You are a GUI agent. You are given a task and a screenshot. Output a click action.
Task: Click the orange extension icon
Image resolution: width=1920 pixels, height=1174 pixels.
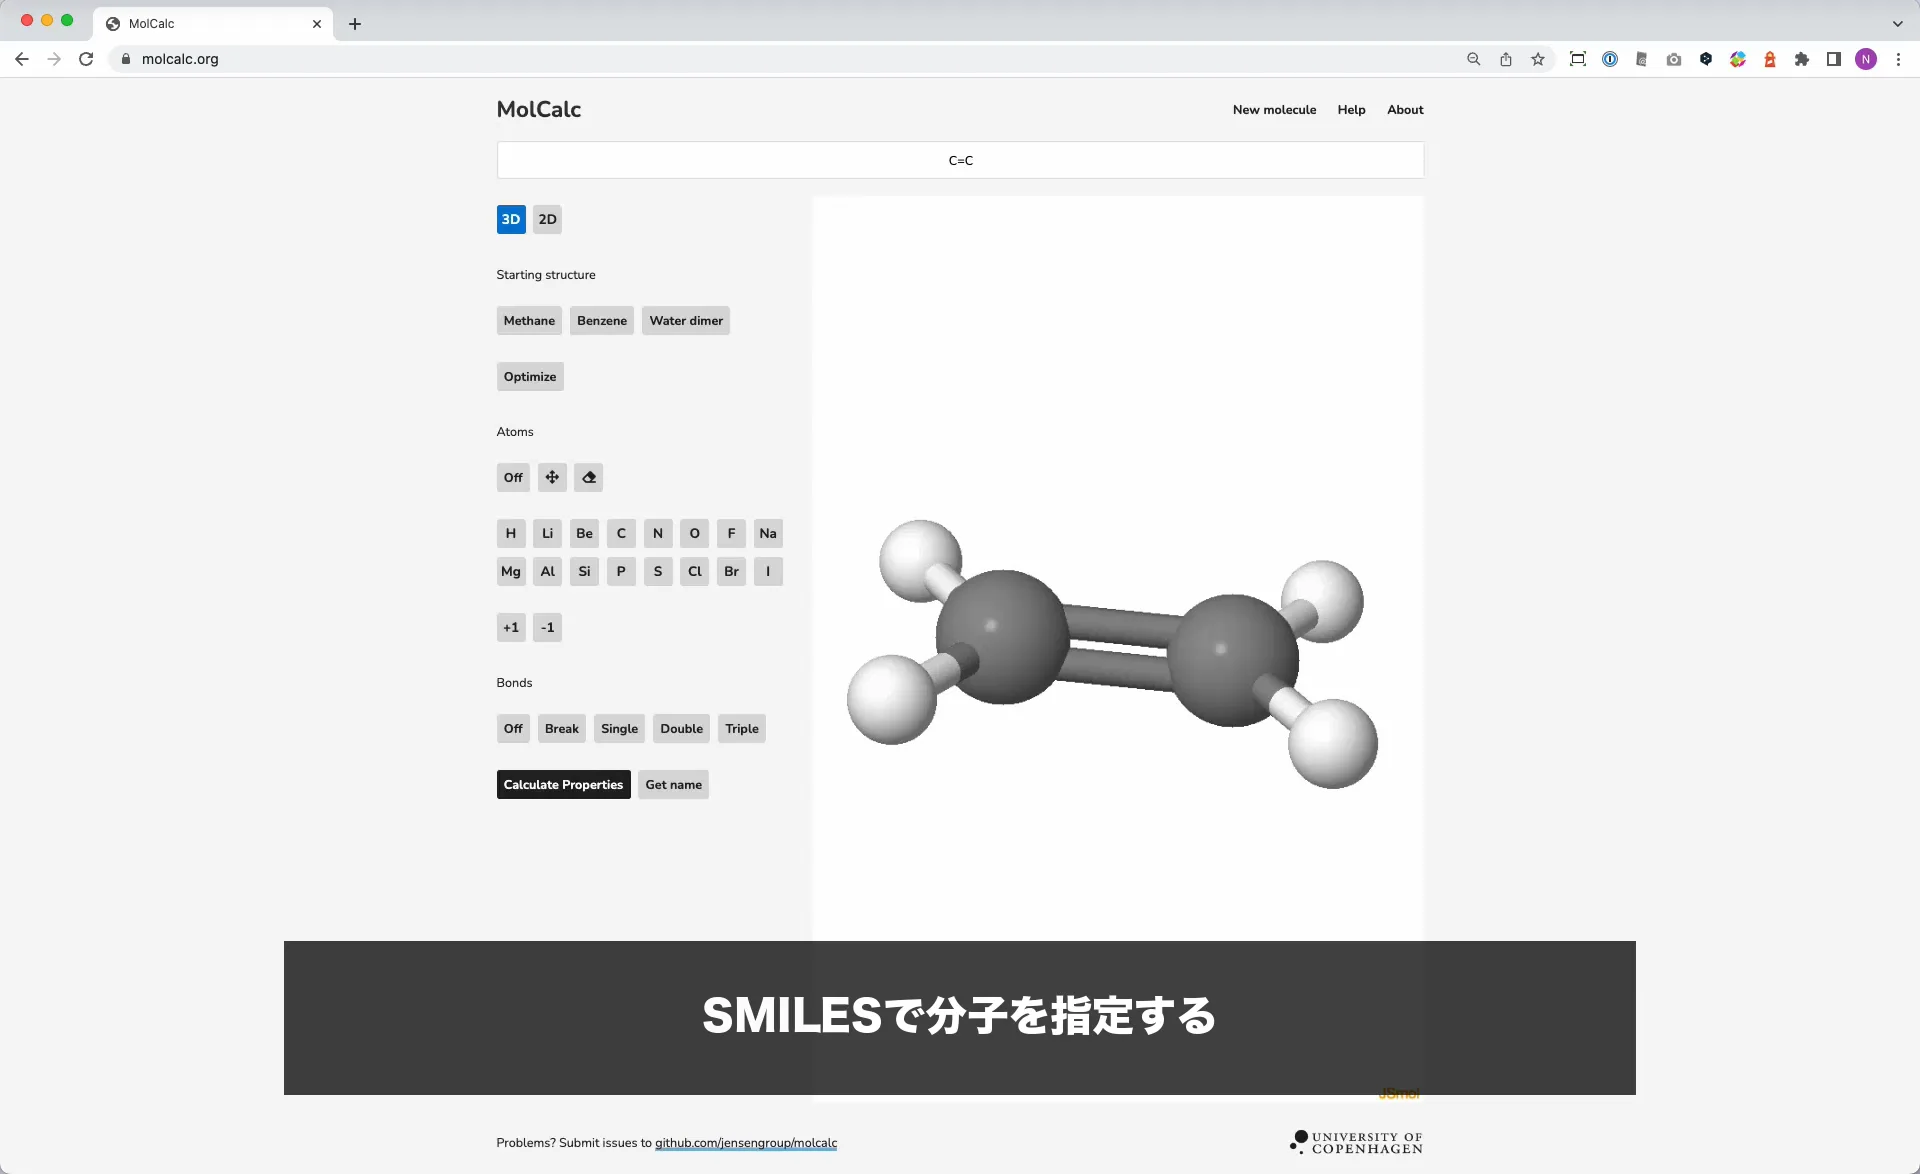[x=1770, y=59]
